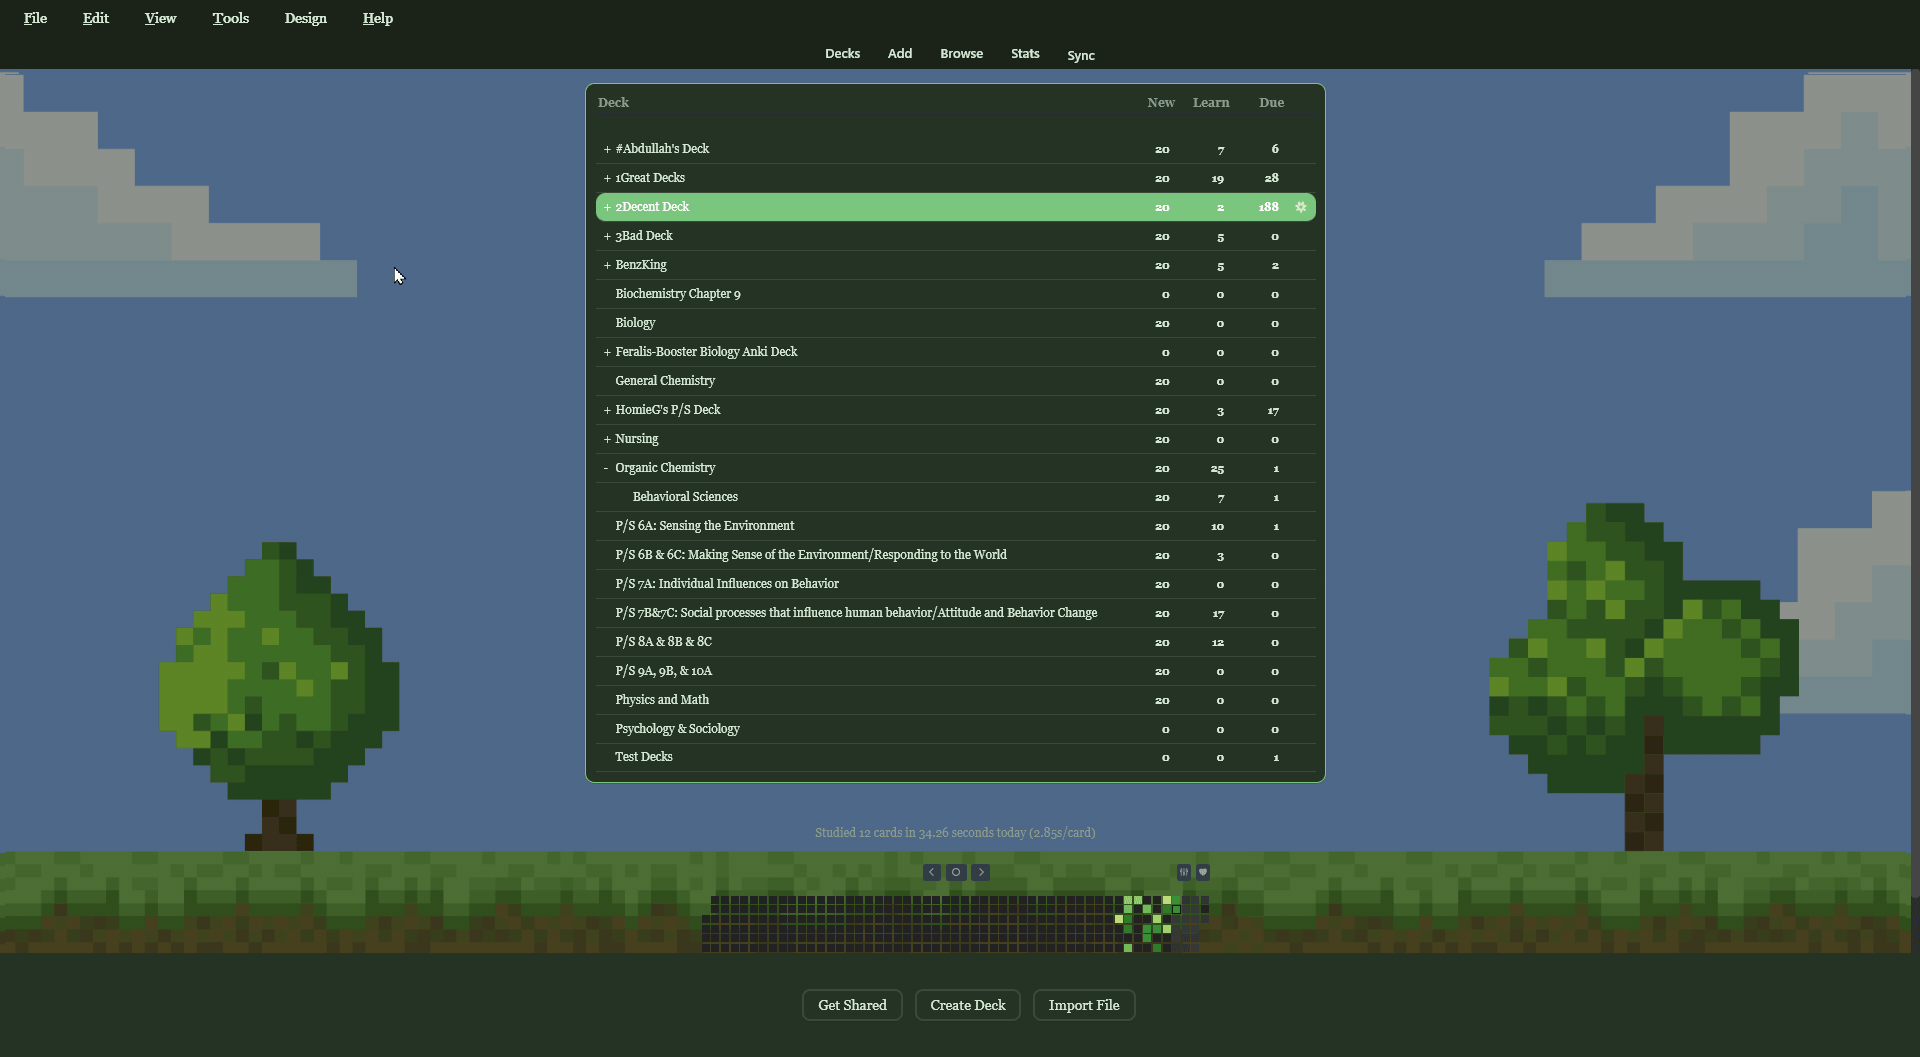Collapse the Organic Chemistry deck

click(x=606, y=468)
